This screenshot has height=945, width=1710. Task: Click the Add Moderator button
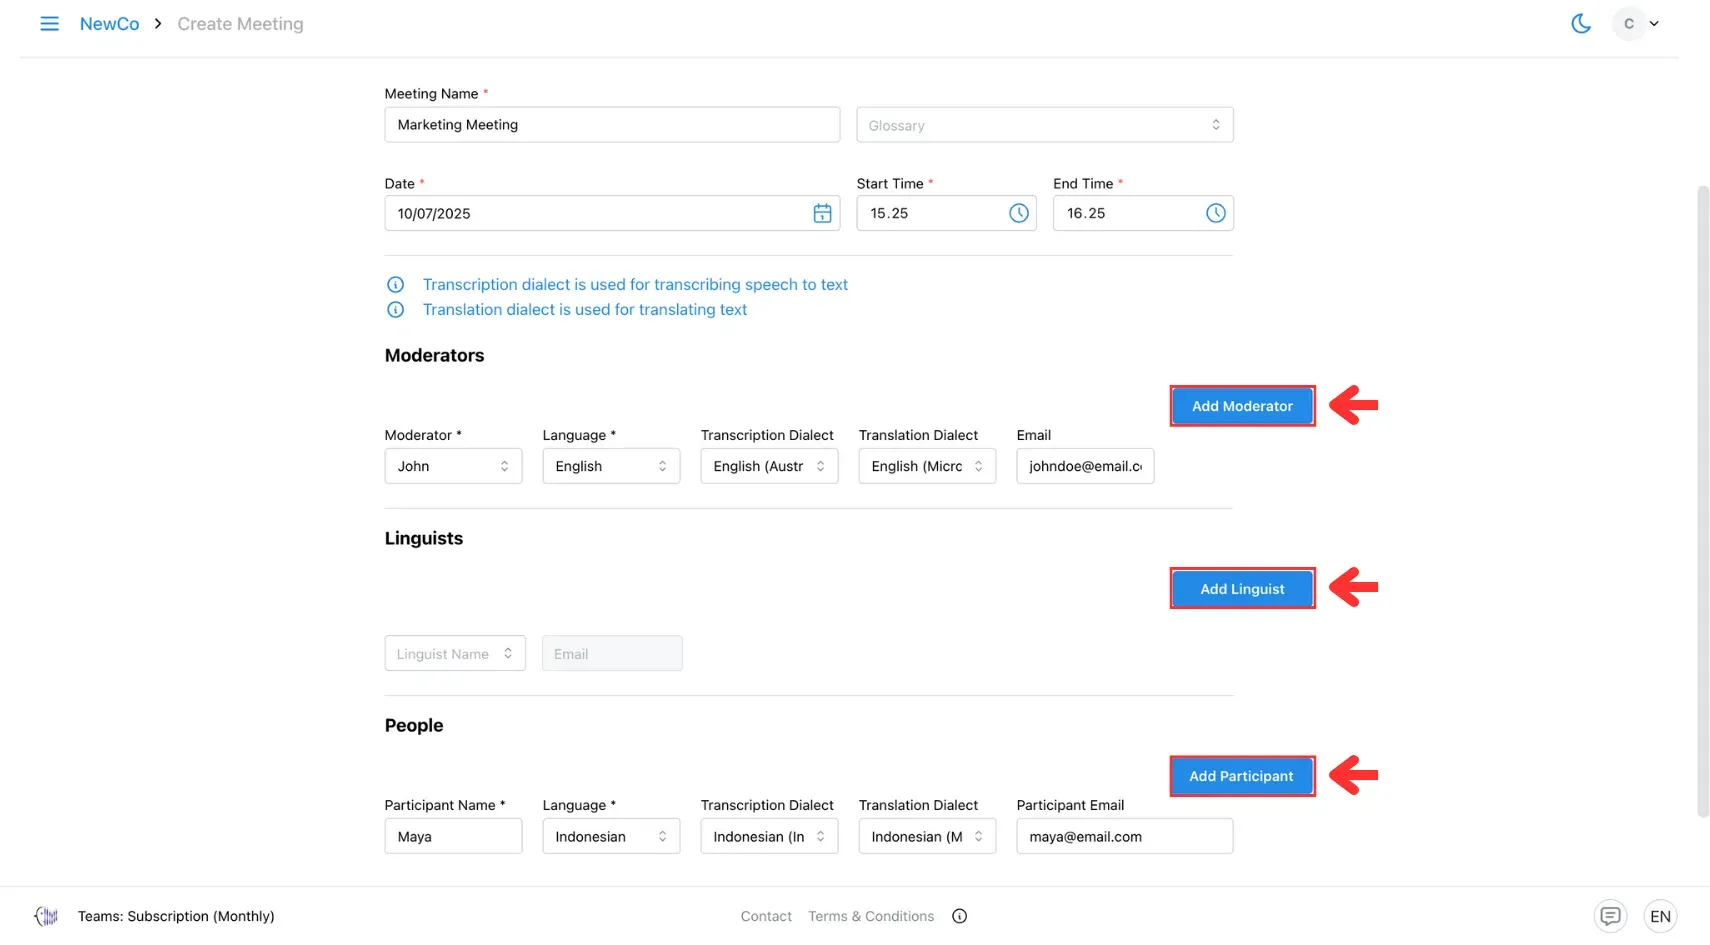[x=1241, y=406]
